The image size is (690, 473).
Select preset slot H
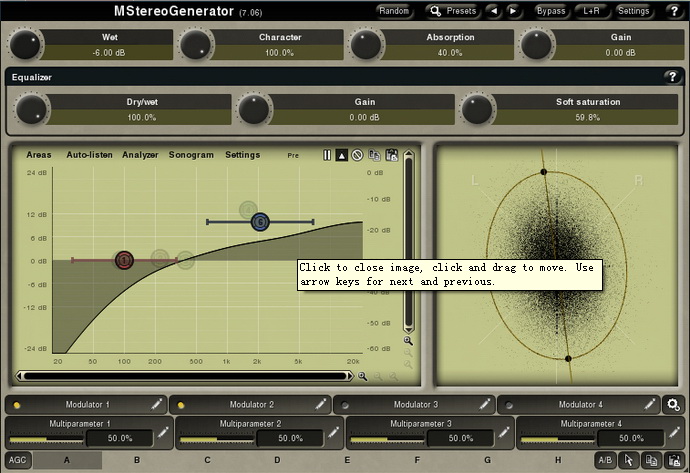(x=558, y=460)
